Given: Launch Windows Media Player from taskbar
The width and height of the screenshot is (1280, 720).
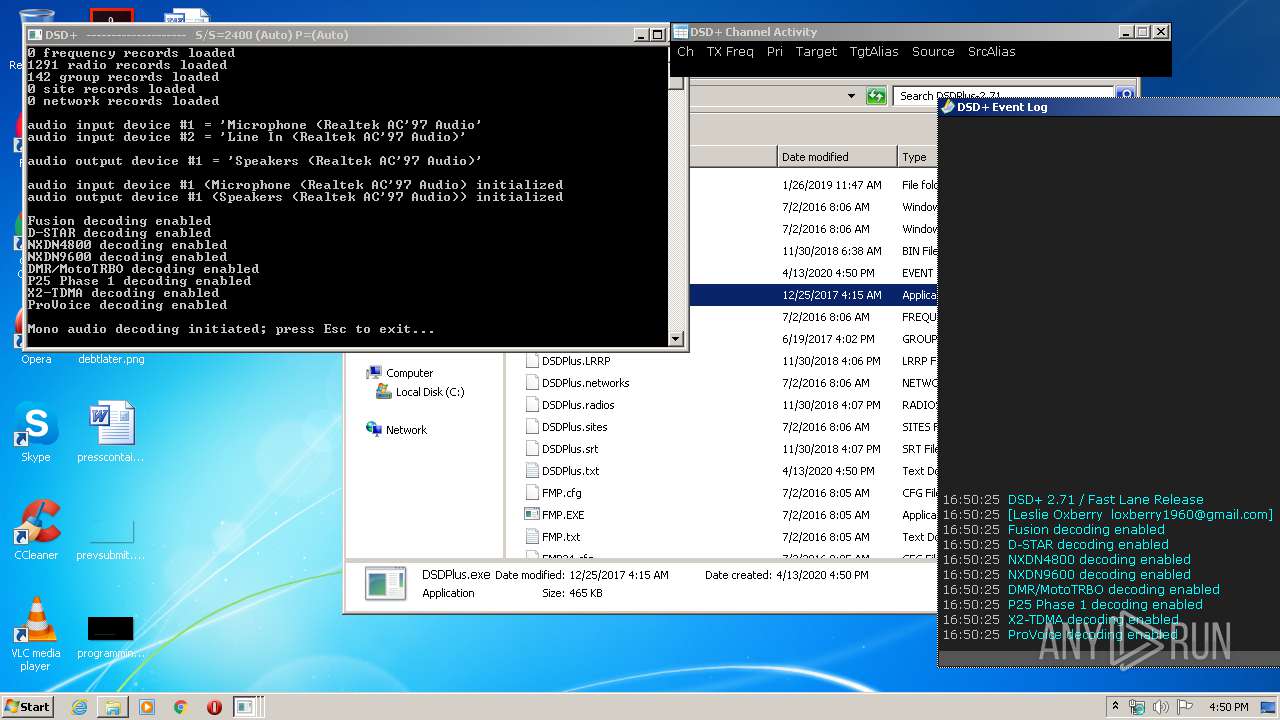Looking at the screenshot, I should pos(147,707).
